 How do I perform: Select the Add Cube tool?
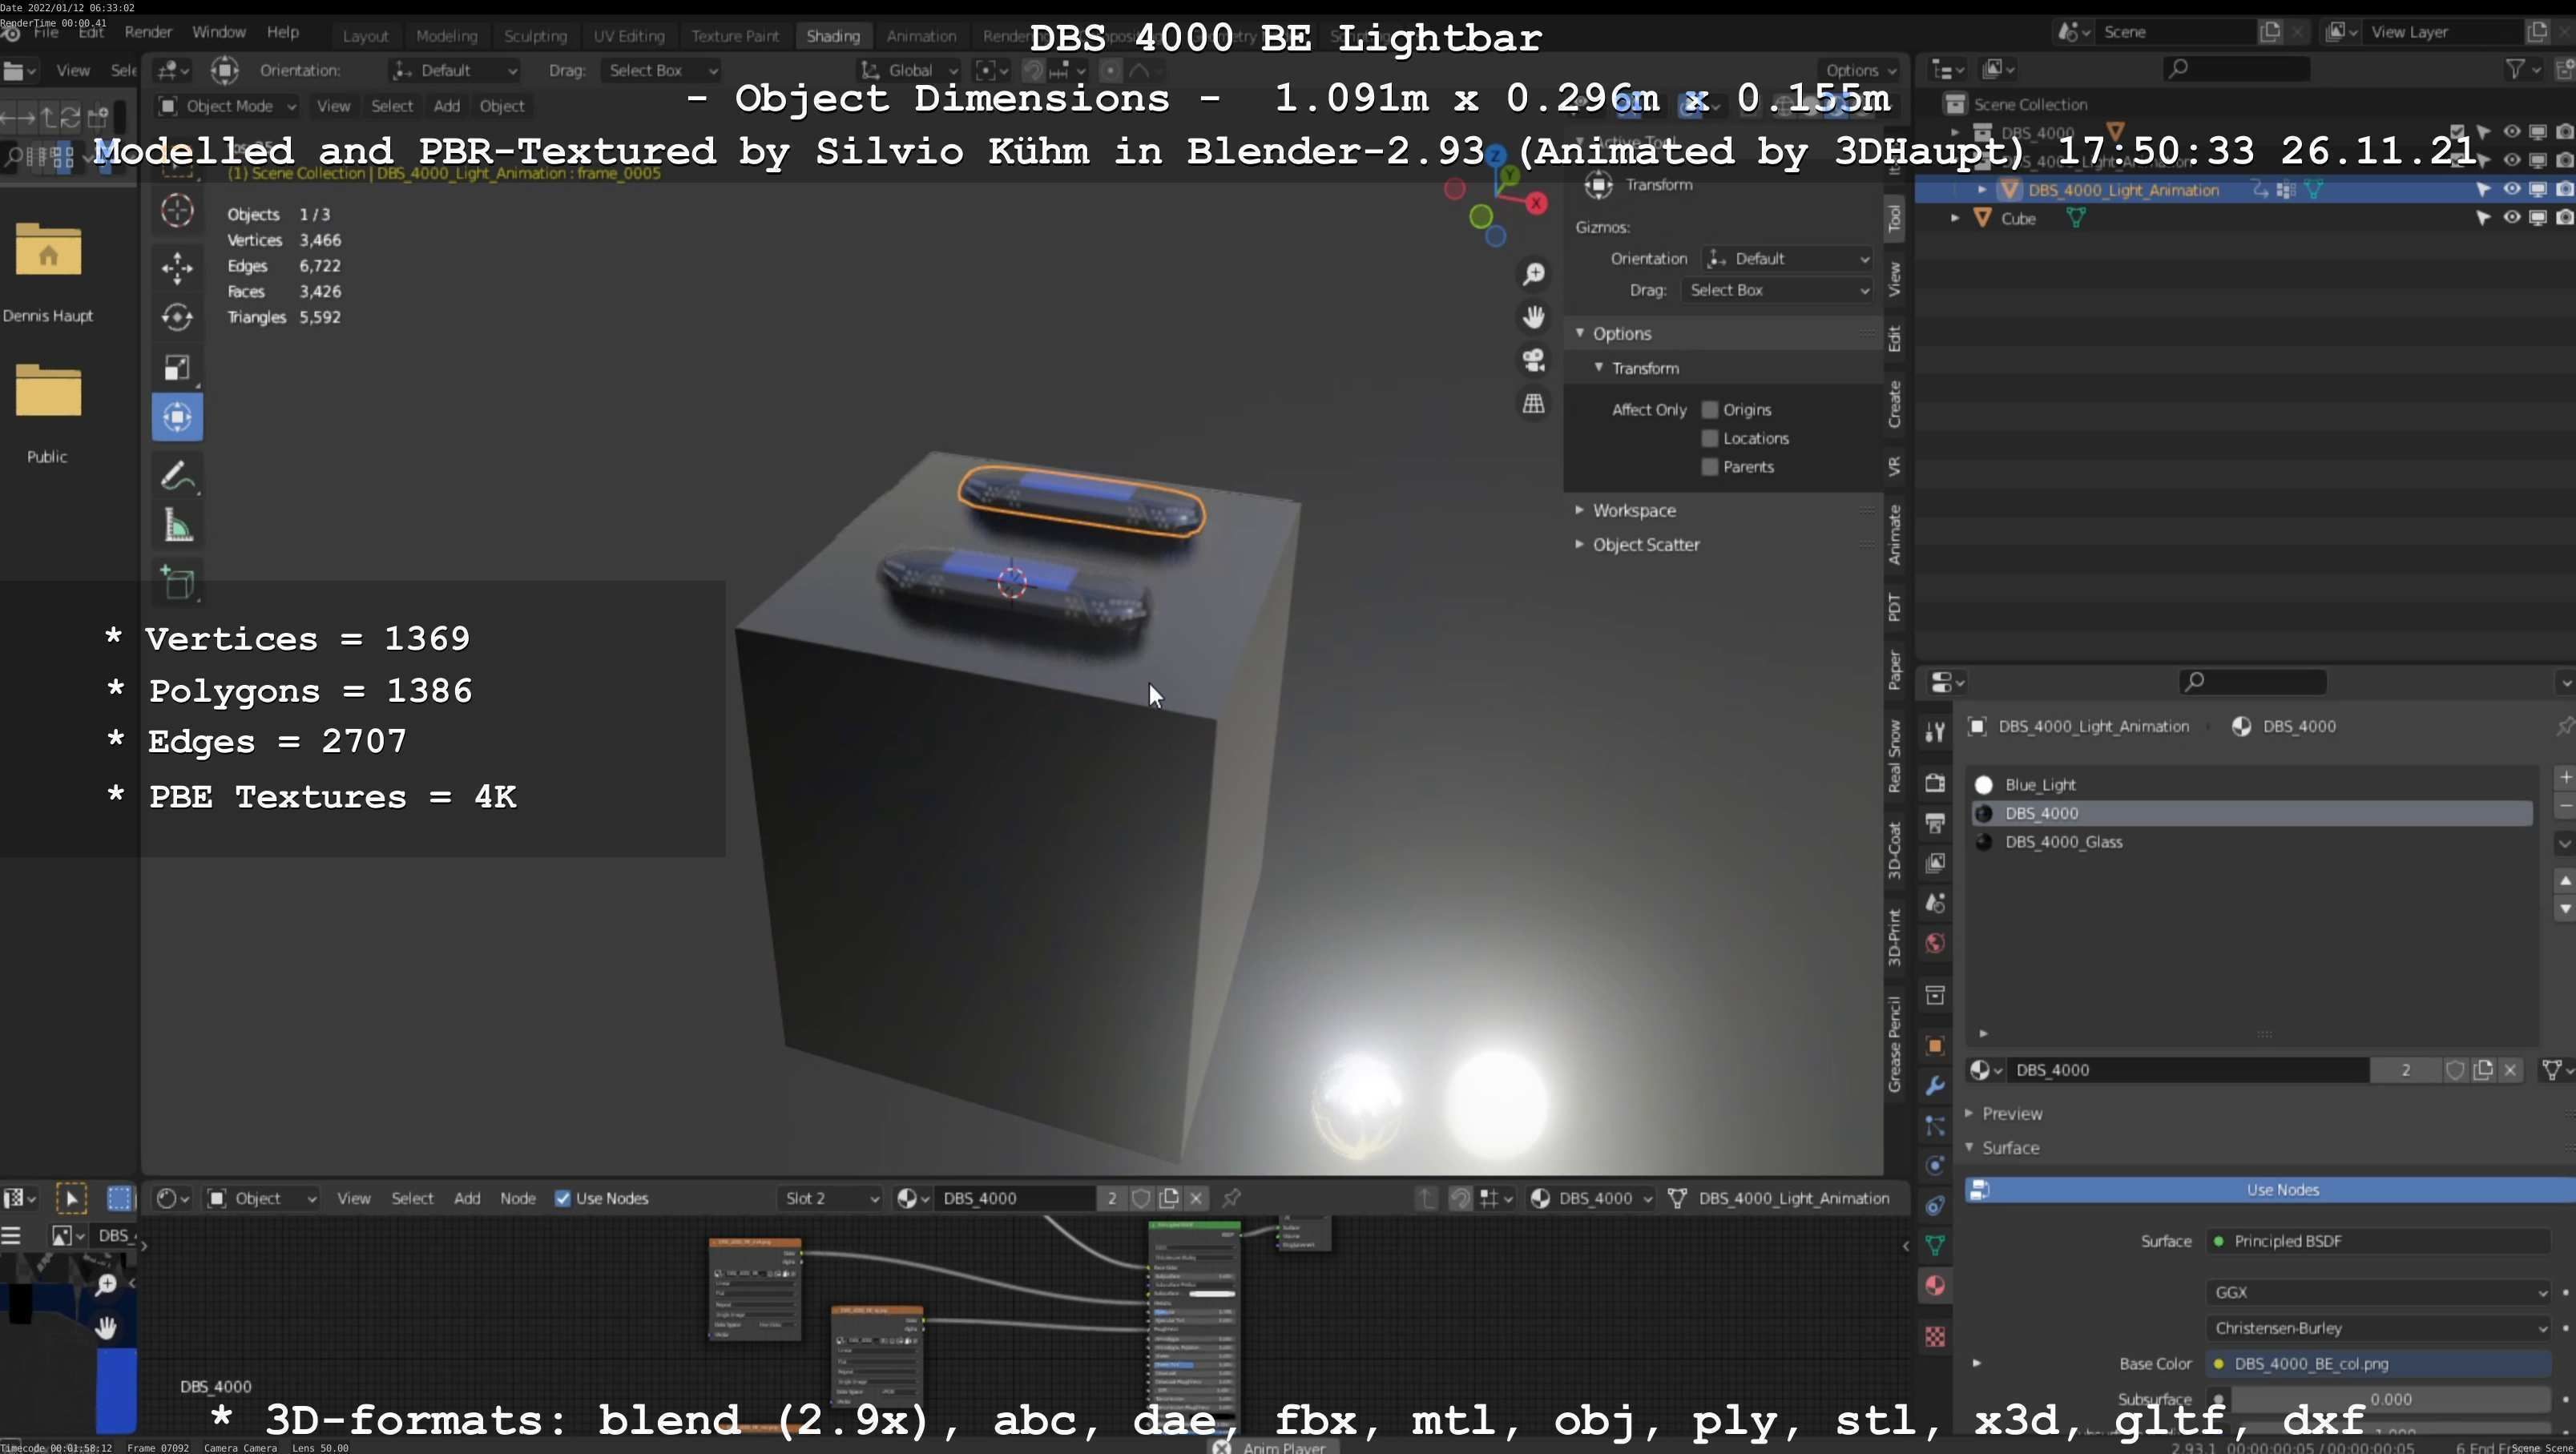click(x=177, y=583)
